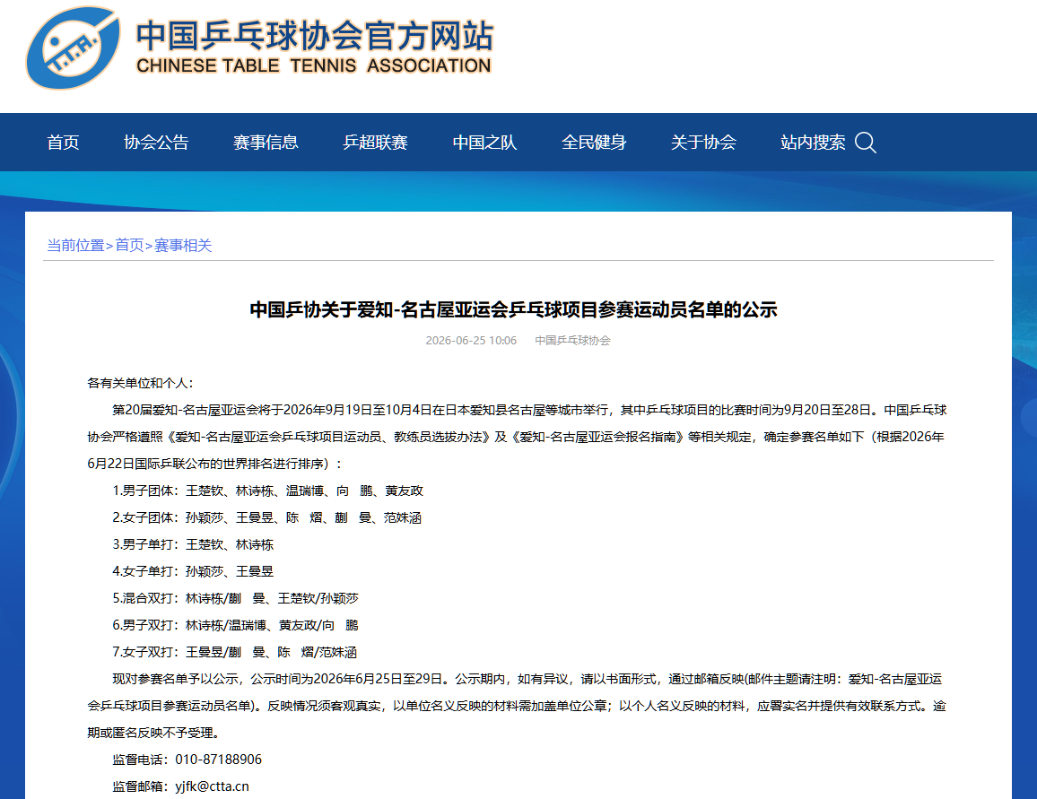The width and height of the screenshot is (1037, 799).
Task: Click the 7.女子双打 roster line
Action: tap(234, 652)
